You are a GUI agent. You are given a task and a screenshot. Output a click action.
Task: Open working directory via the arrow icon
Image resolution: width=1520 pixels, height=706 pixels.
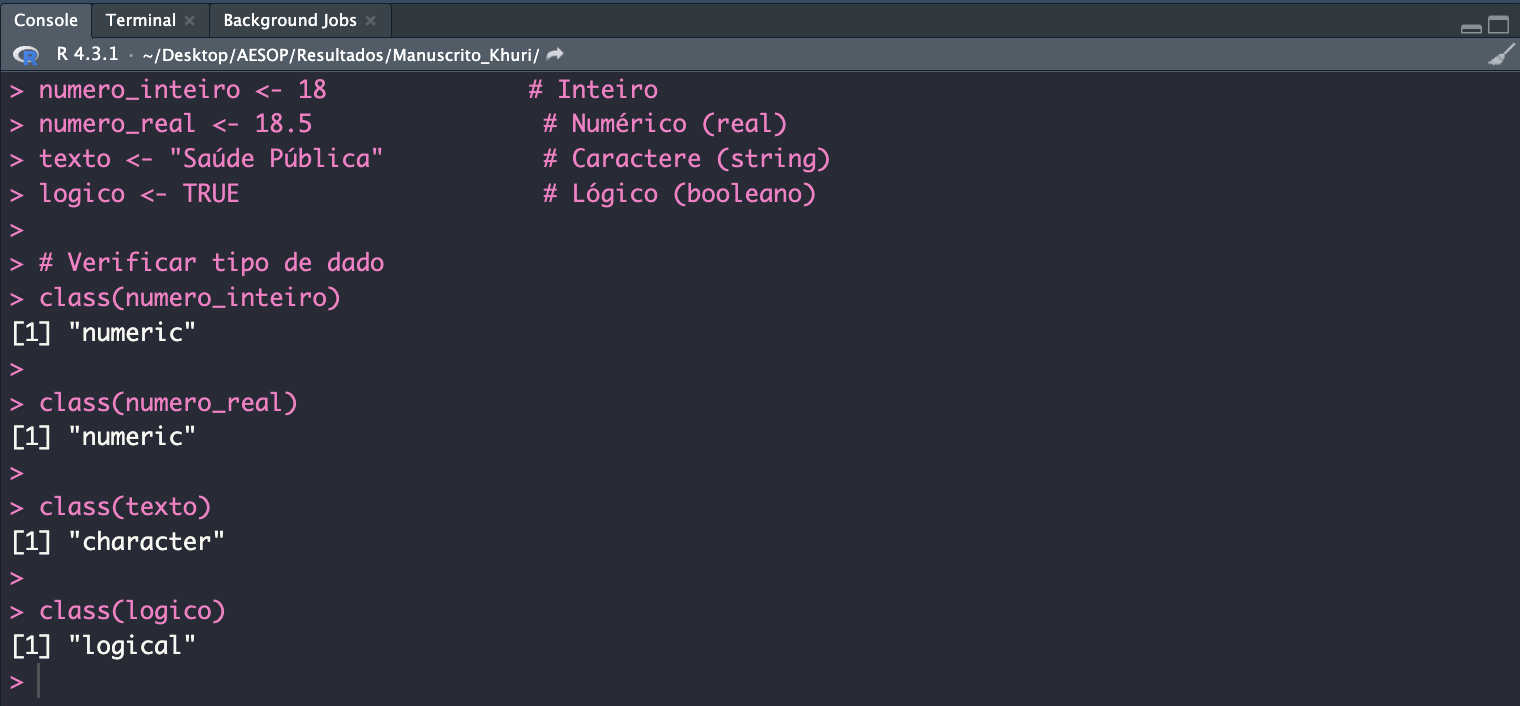pos(556,54)
